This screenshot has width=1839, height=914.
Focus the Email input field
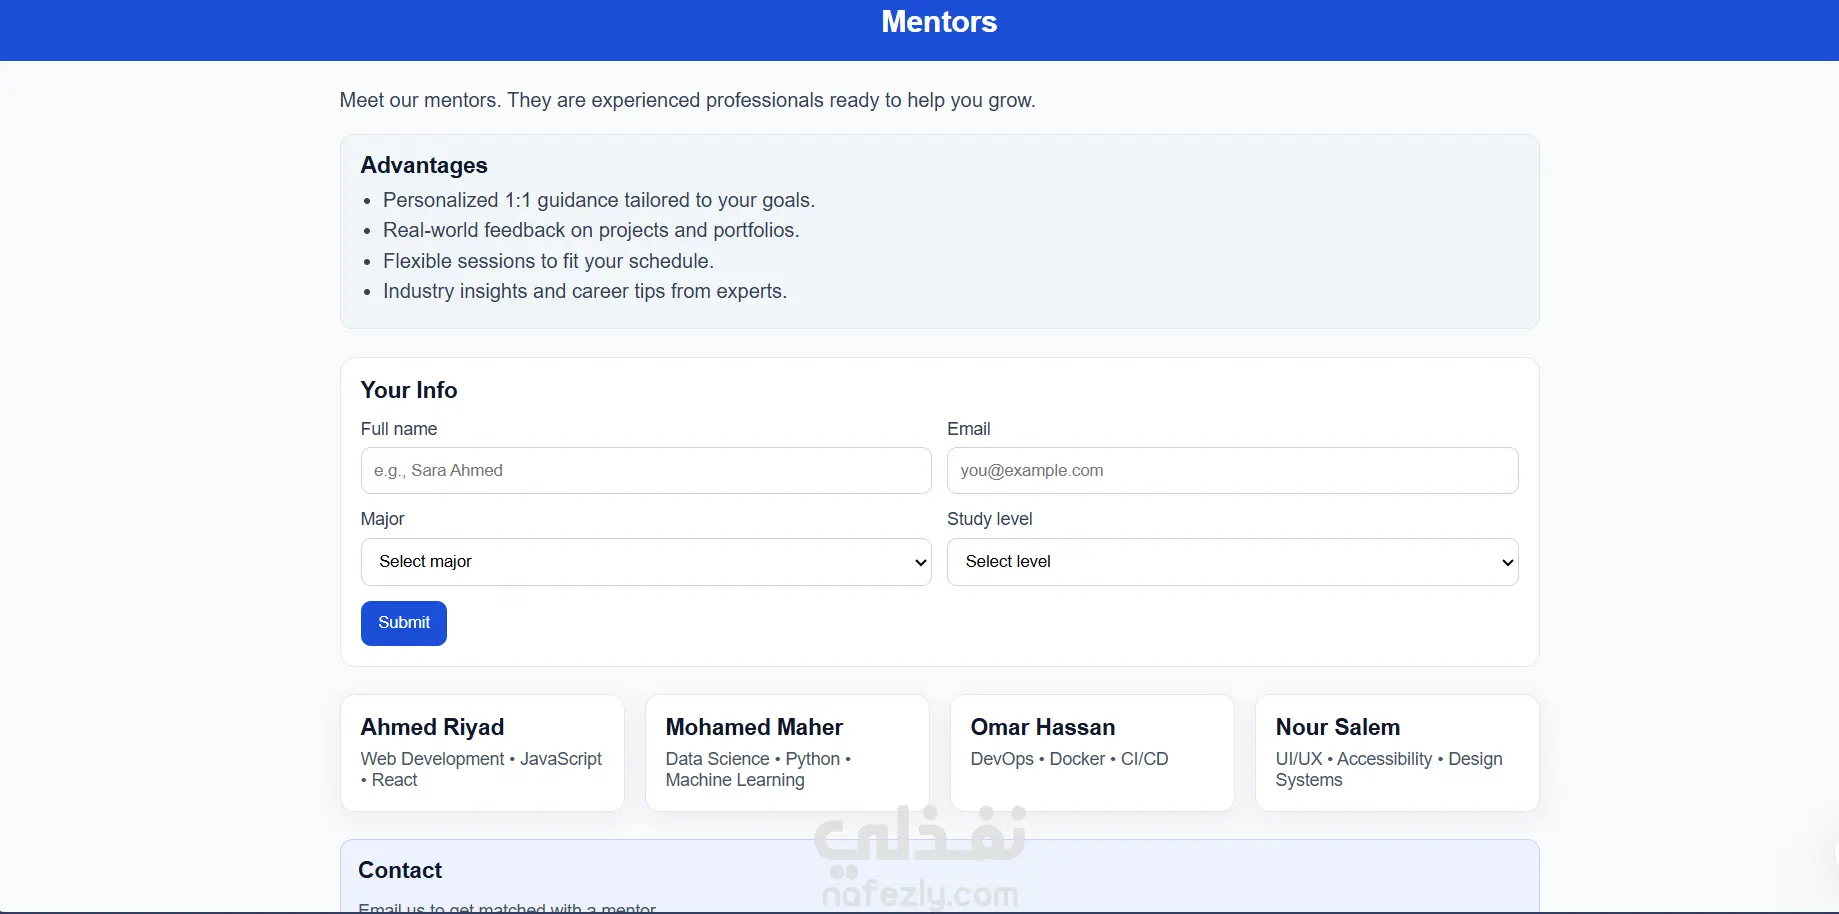coord(1232,470)
